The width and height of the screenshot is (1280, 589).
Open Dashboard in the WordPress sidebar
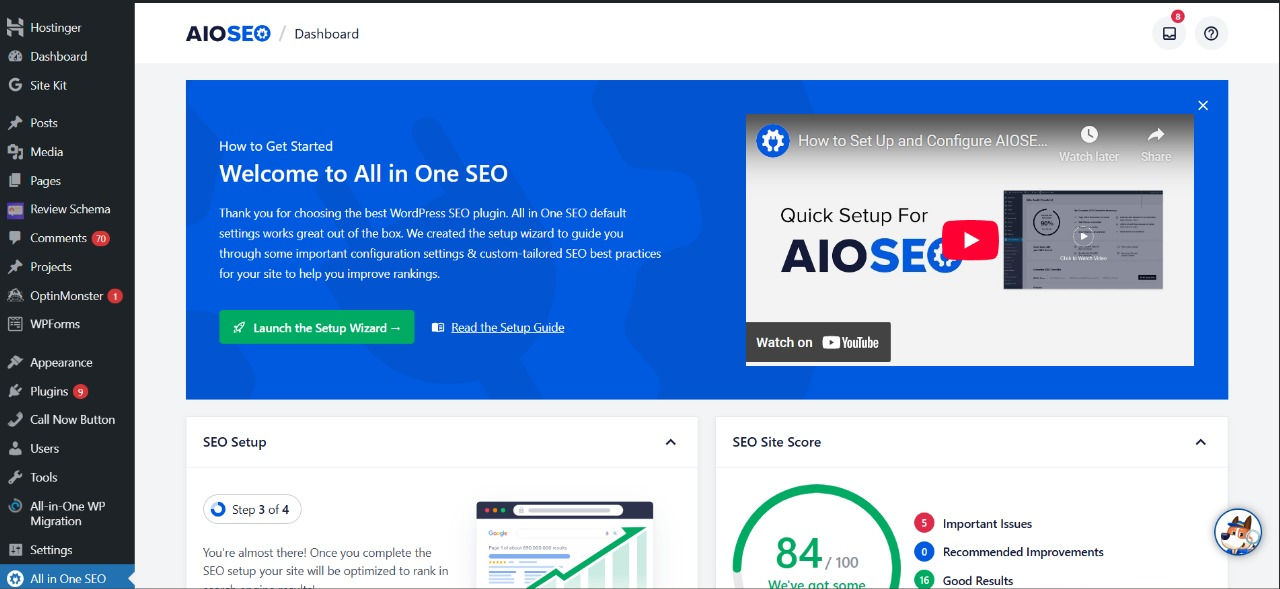pyautogui.click(x=67, y=57)
